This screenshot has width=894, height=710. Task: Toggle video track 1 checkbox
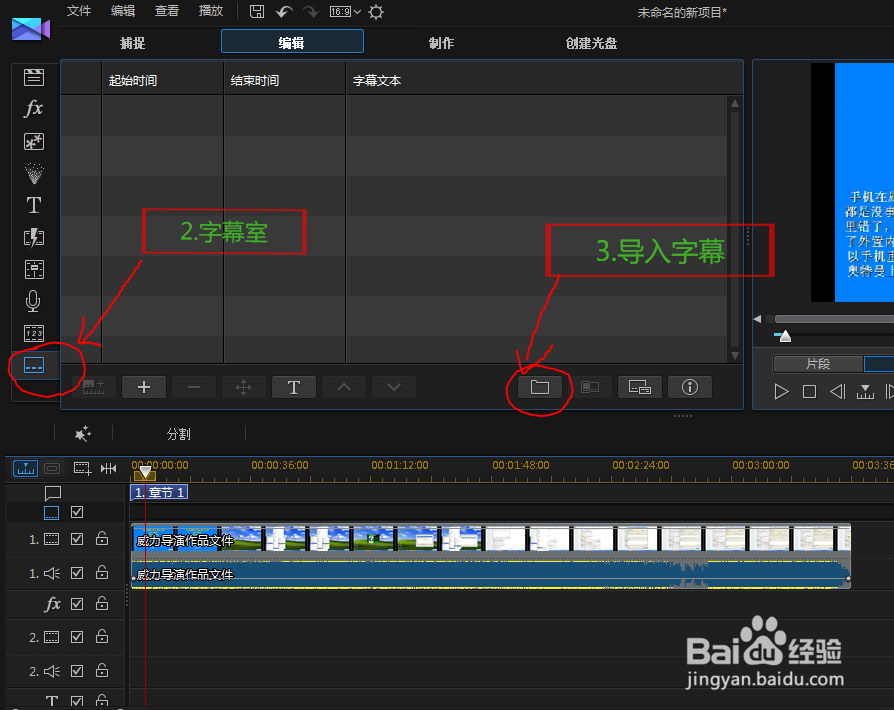77,539
